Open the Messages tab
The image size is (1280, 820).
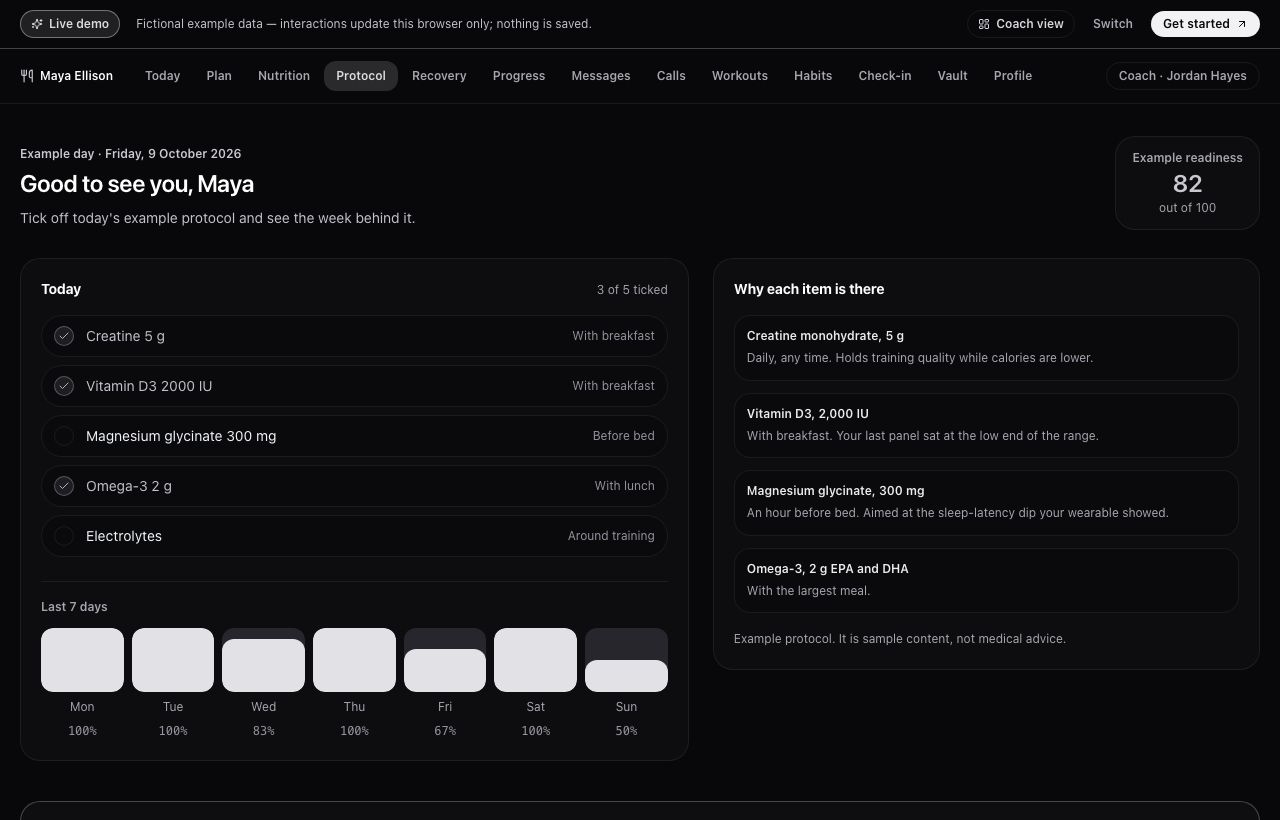coord(601,76)
